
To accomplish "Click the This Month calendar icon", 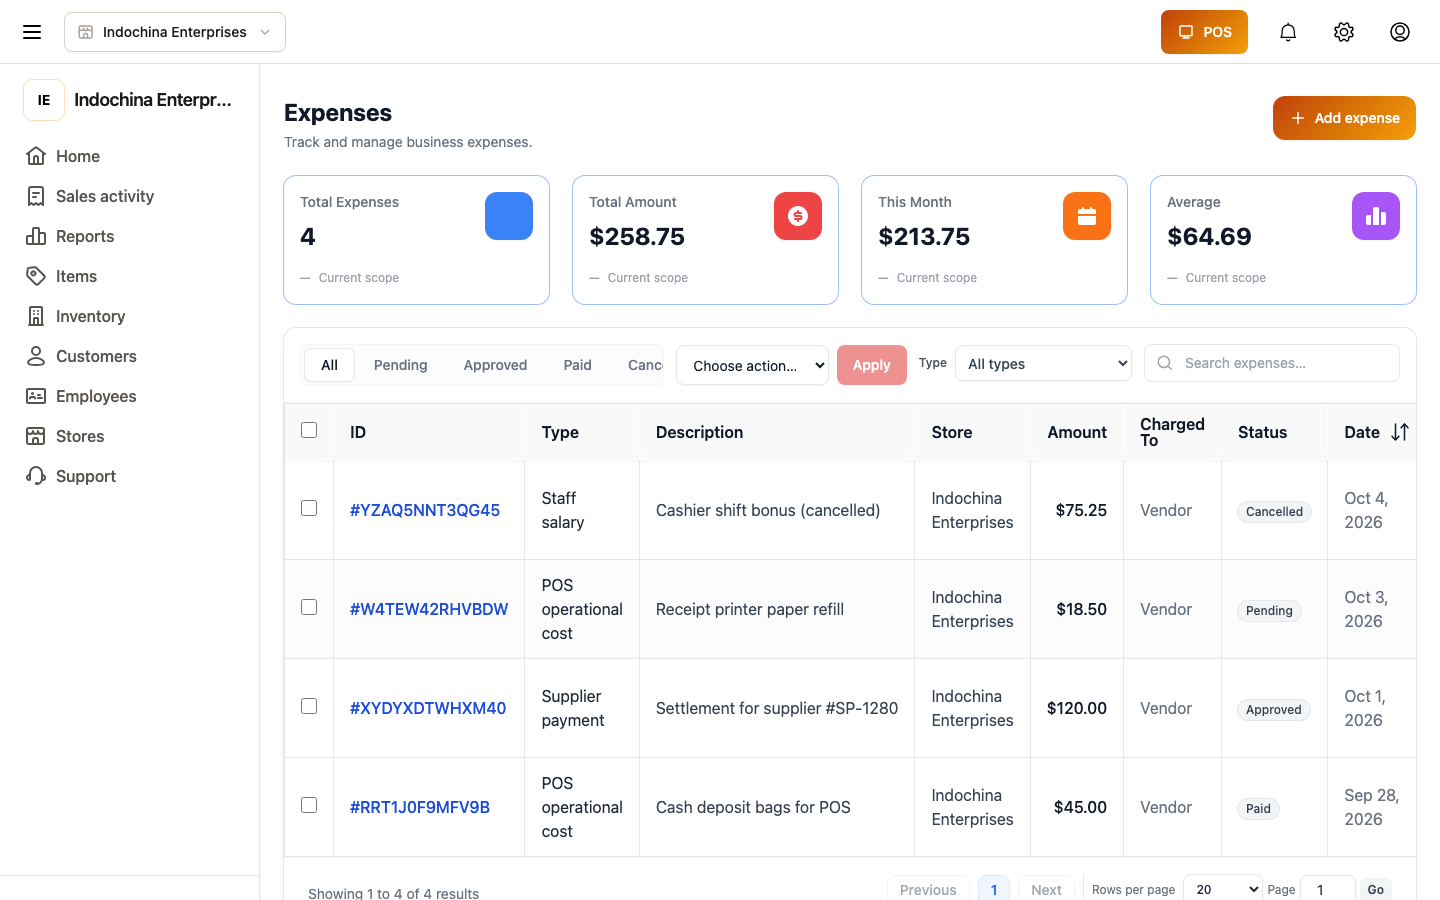I will tap(1087, 216).
